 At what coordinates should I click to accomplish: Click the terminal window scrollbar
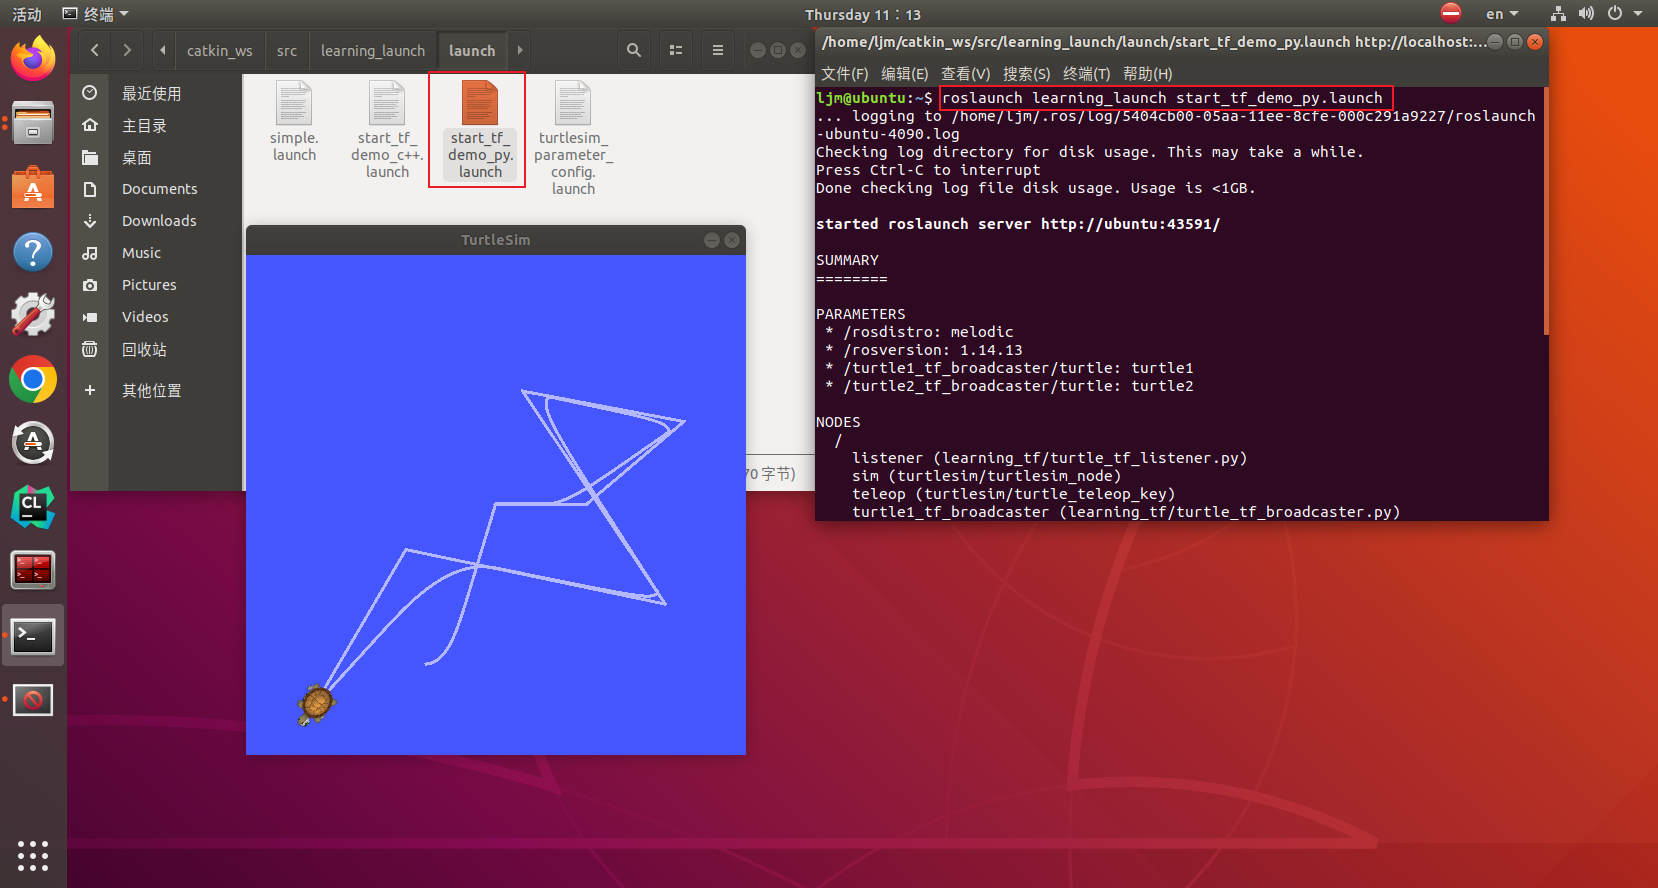[1545, 212]
